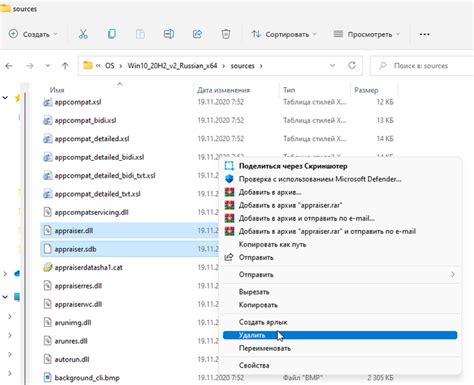This screenshot has width=474, height=385.
Task: Select file appraiserres.dll
Action: pos(78,286)
